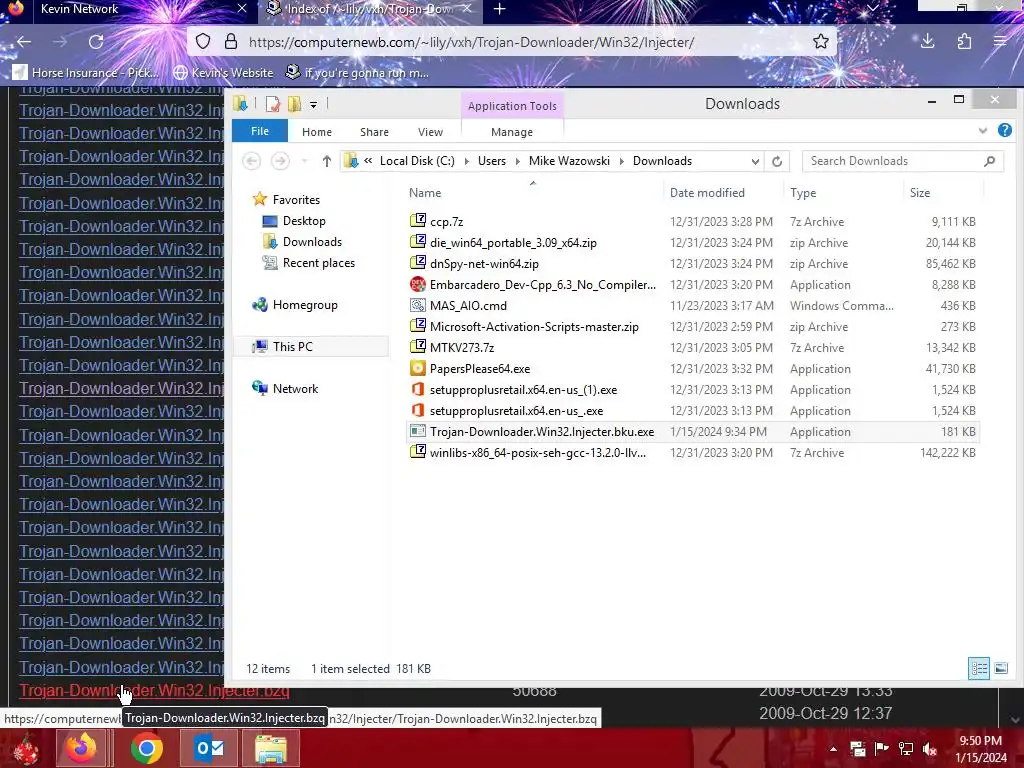Show hidden system tray icons
The height and width of the screenshot is (768, 1024).
point(833,749)
